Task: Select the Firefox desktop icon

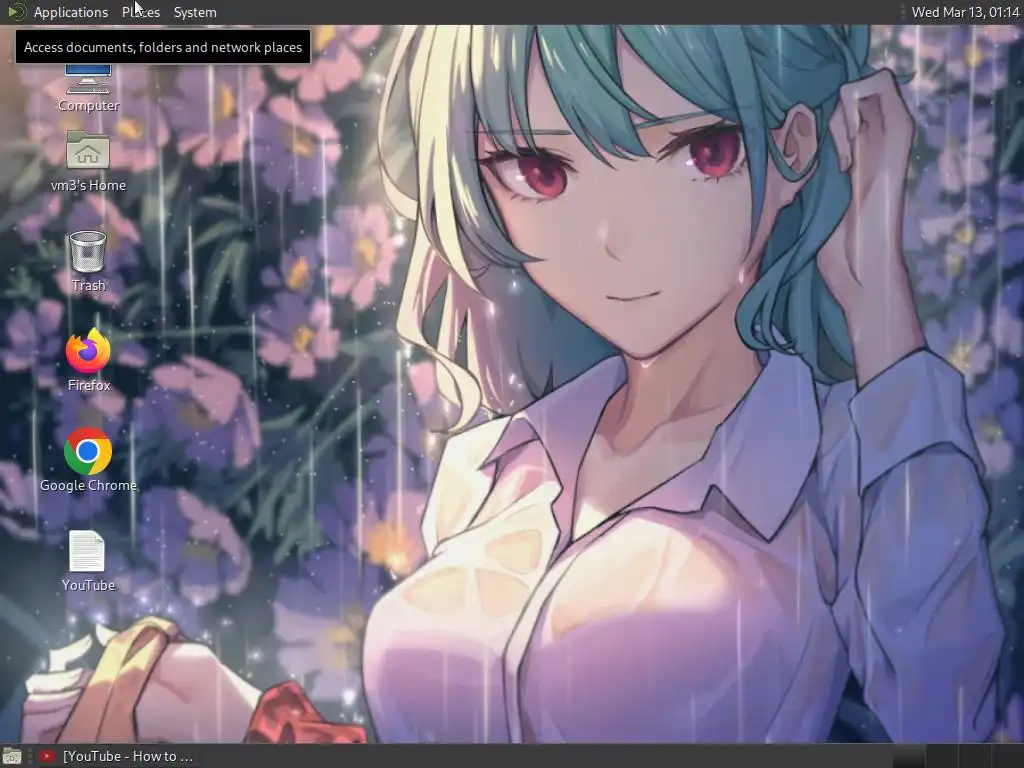Action: [88, 360]
